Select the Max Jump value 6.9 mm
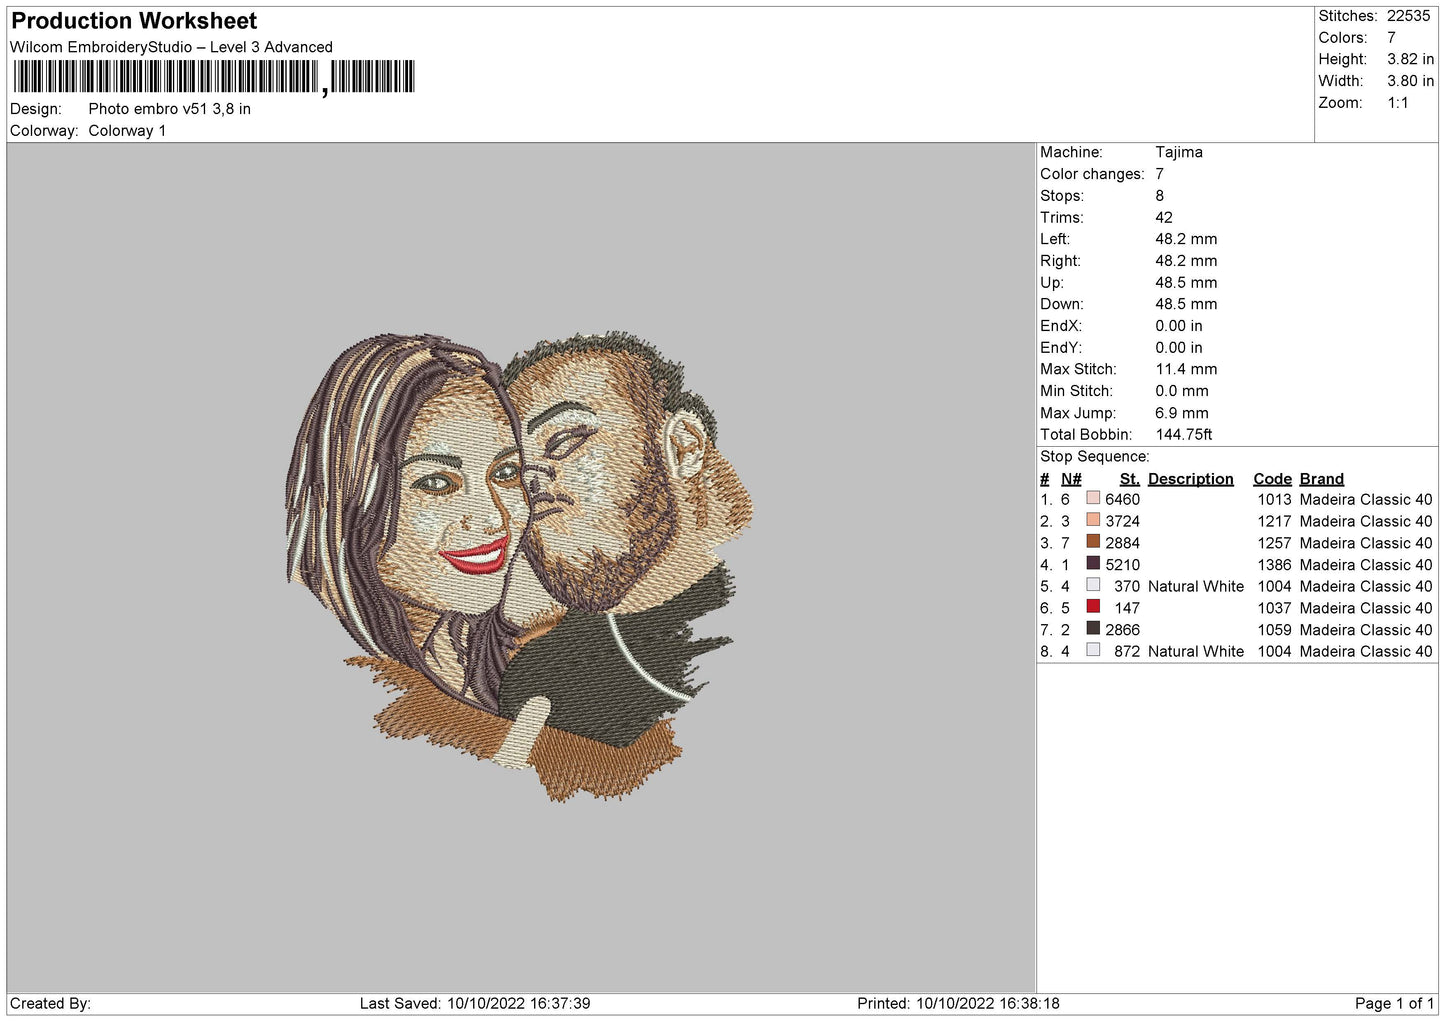Viewport: 1445px width, 1021px height. [1182, 413]
